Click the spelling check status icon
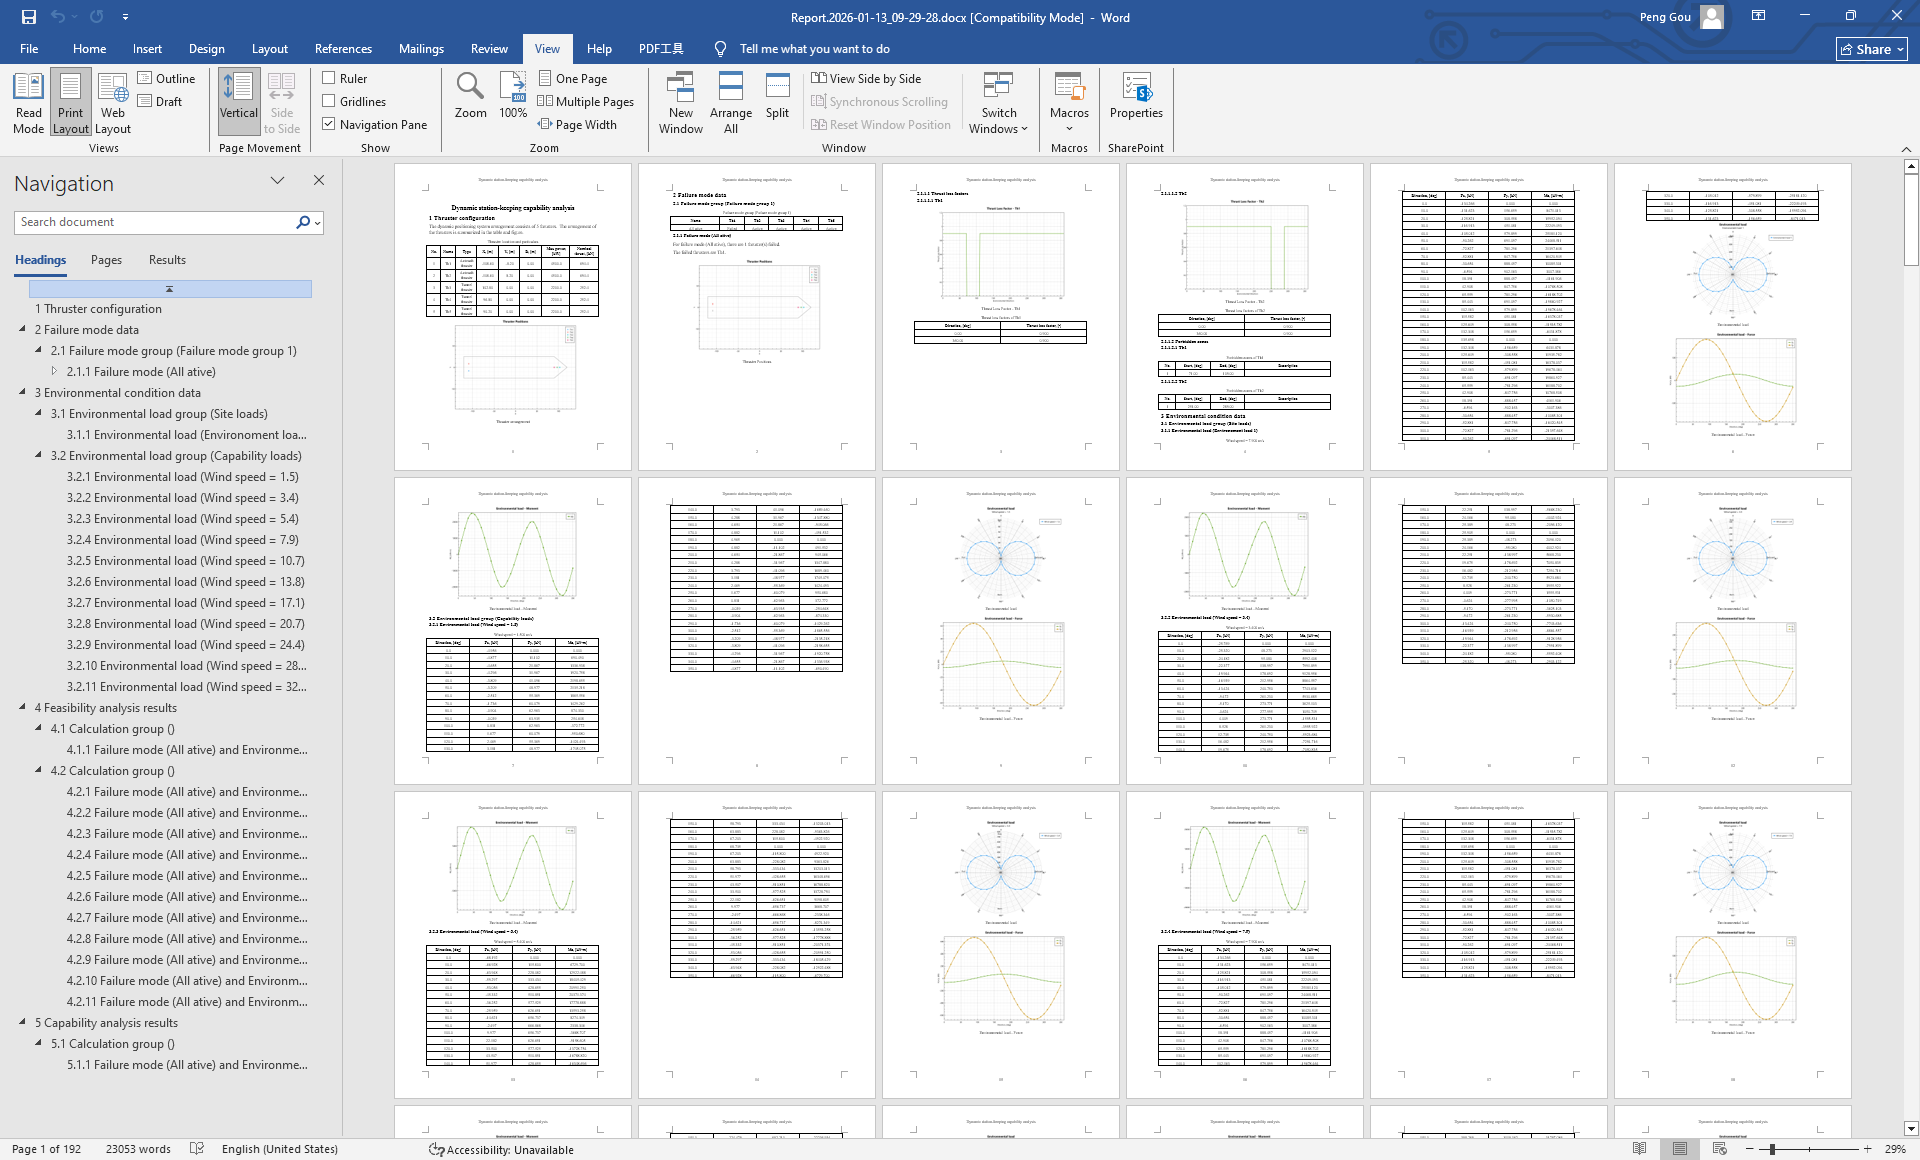This screenshot has height=1160, width=1920. click(x=197, y=1149)
